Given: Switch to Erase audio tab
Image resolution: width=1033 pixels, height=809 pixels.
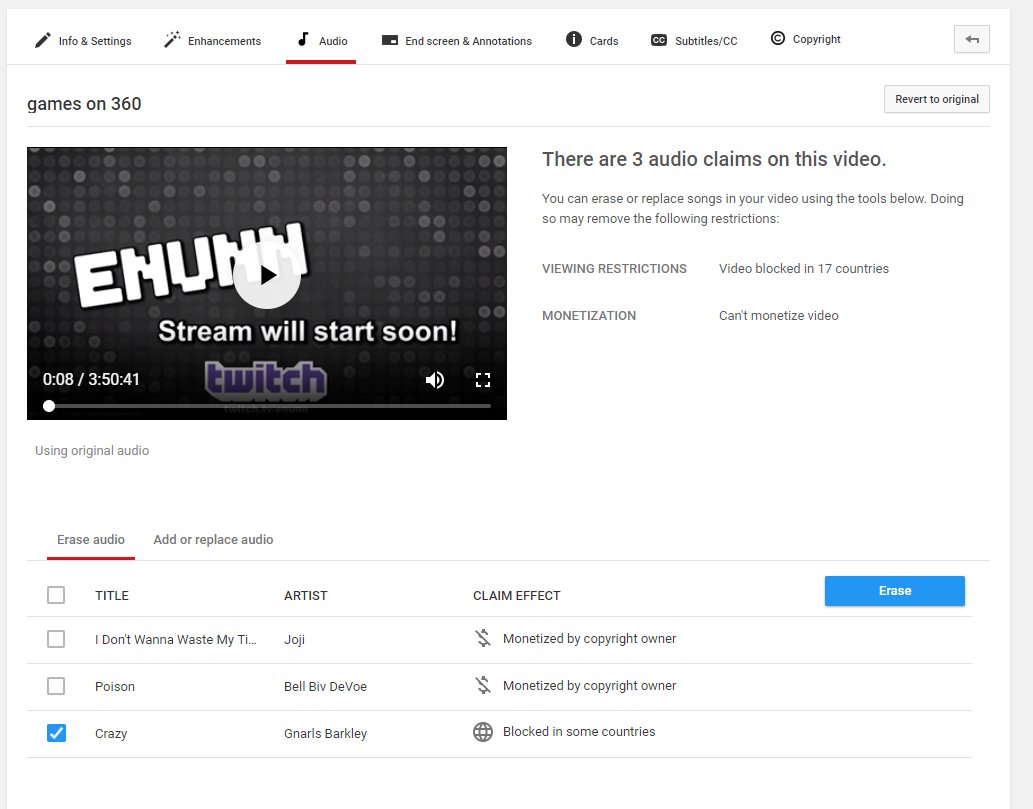Looking at the screenshot, I should (x=91, y=540).
